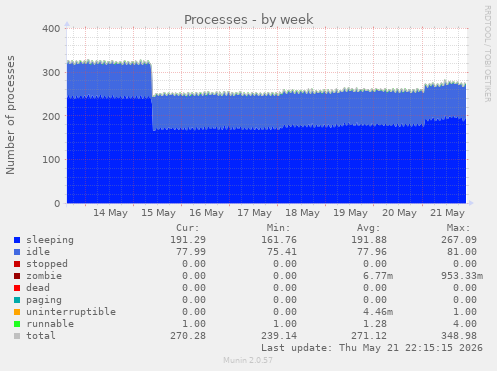
Task: Click sleeping maximum value 267.09
Action: [x=459, y=240]
